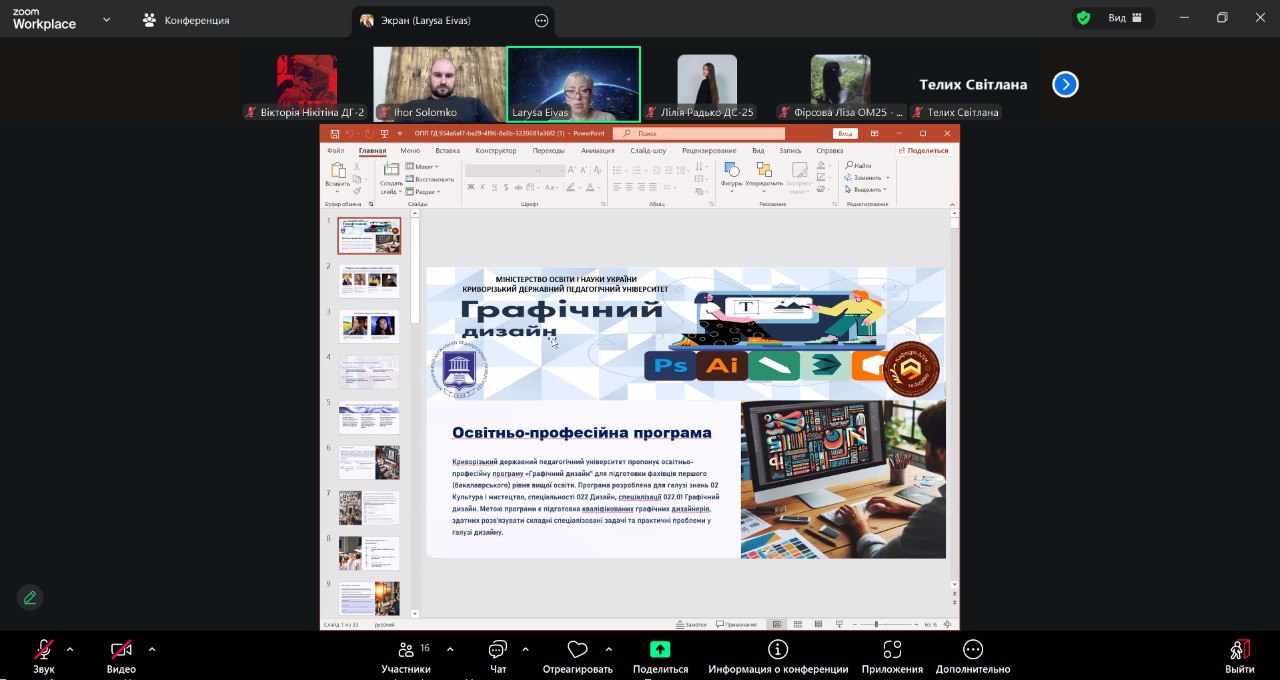The height and width of the screenshot is (680, 1280).
Task: Click Создать слайд (New Slide) icon
Action: click(391, 171)
